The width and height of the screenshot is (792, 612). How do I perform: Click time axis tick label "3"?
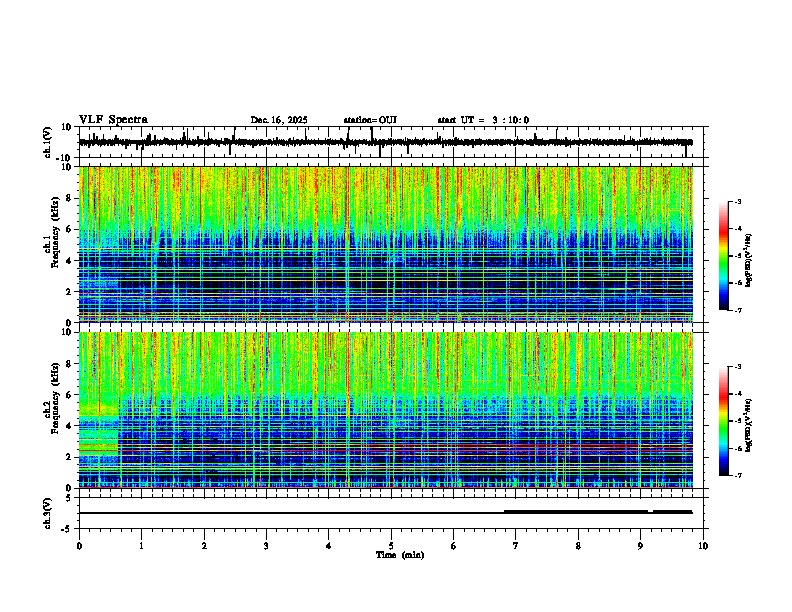click(266, 546)
